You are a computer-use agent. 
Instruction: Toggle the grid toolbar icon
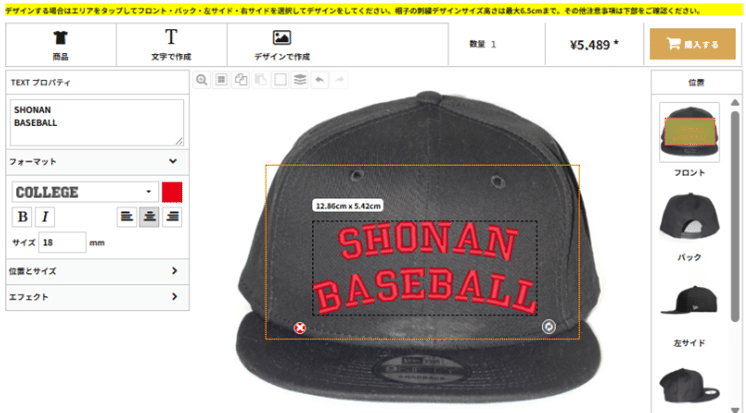coord(221,80)
